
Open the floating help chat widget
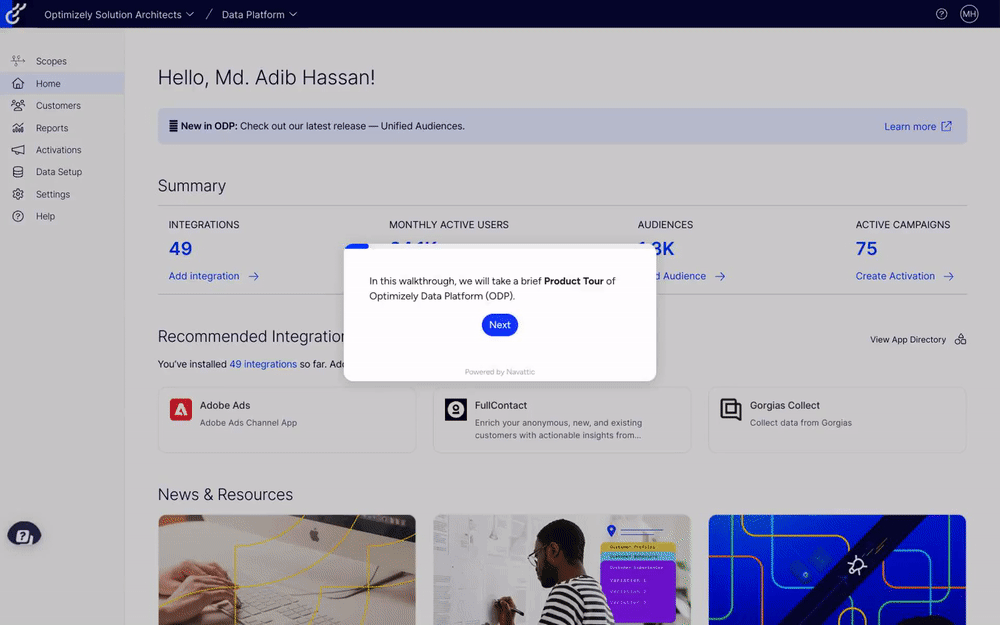pyautogui.click(x=24, y=535)
